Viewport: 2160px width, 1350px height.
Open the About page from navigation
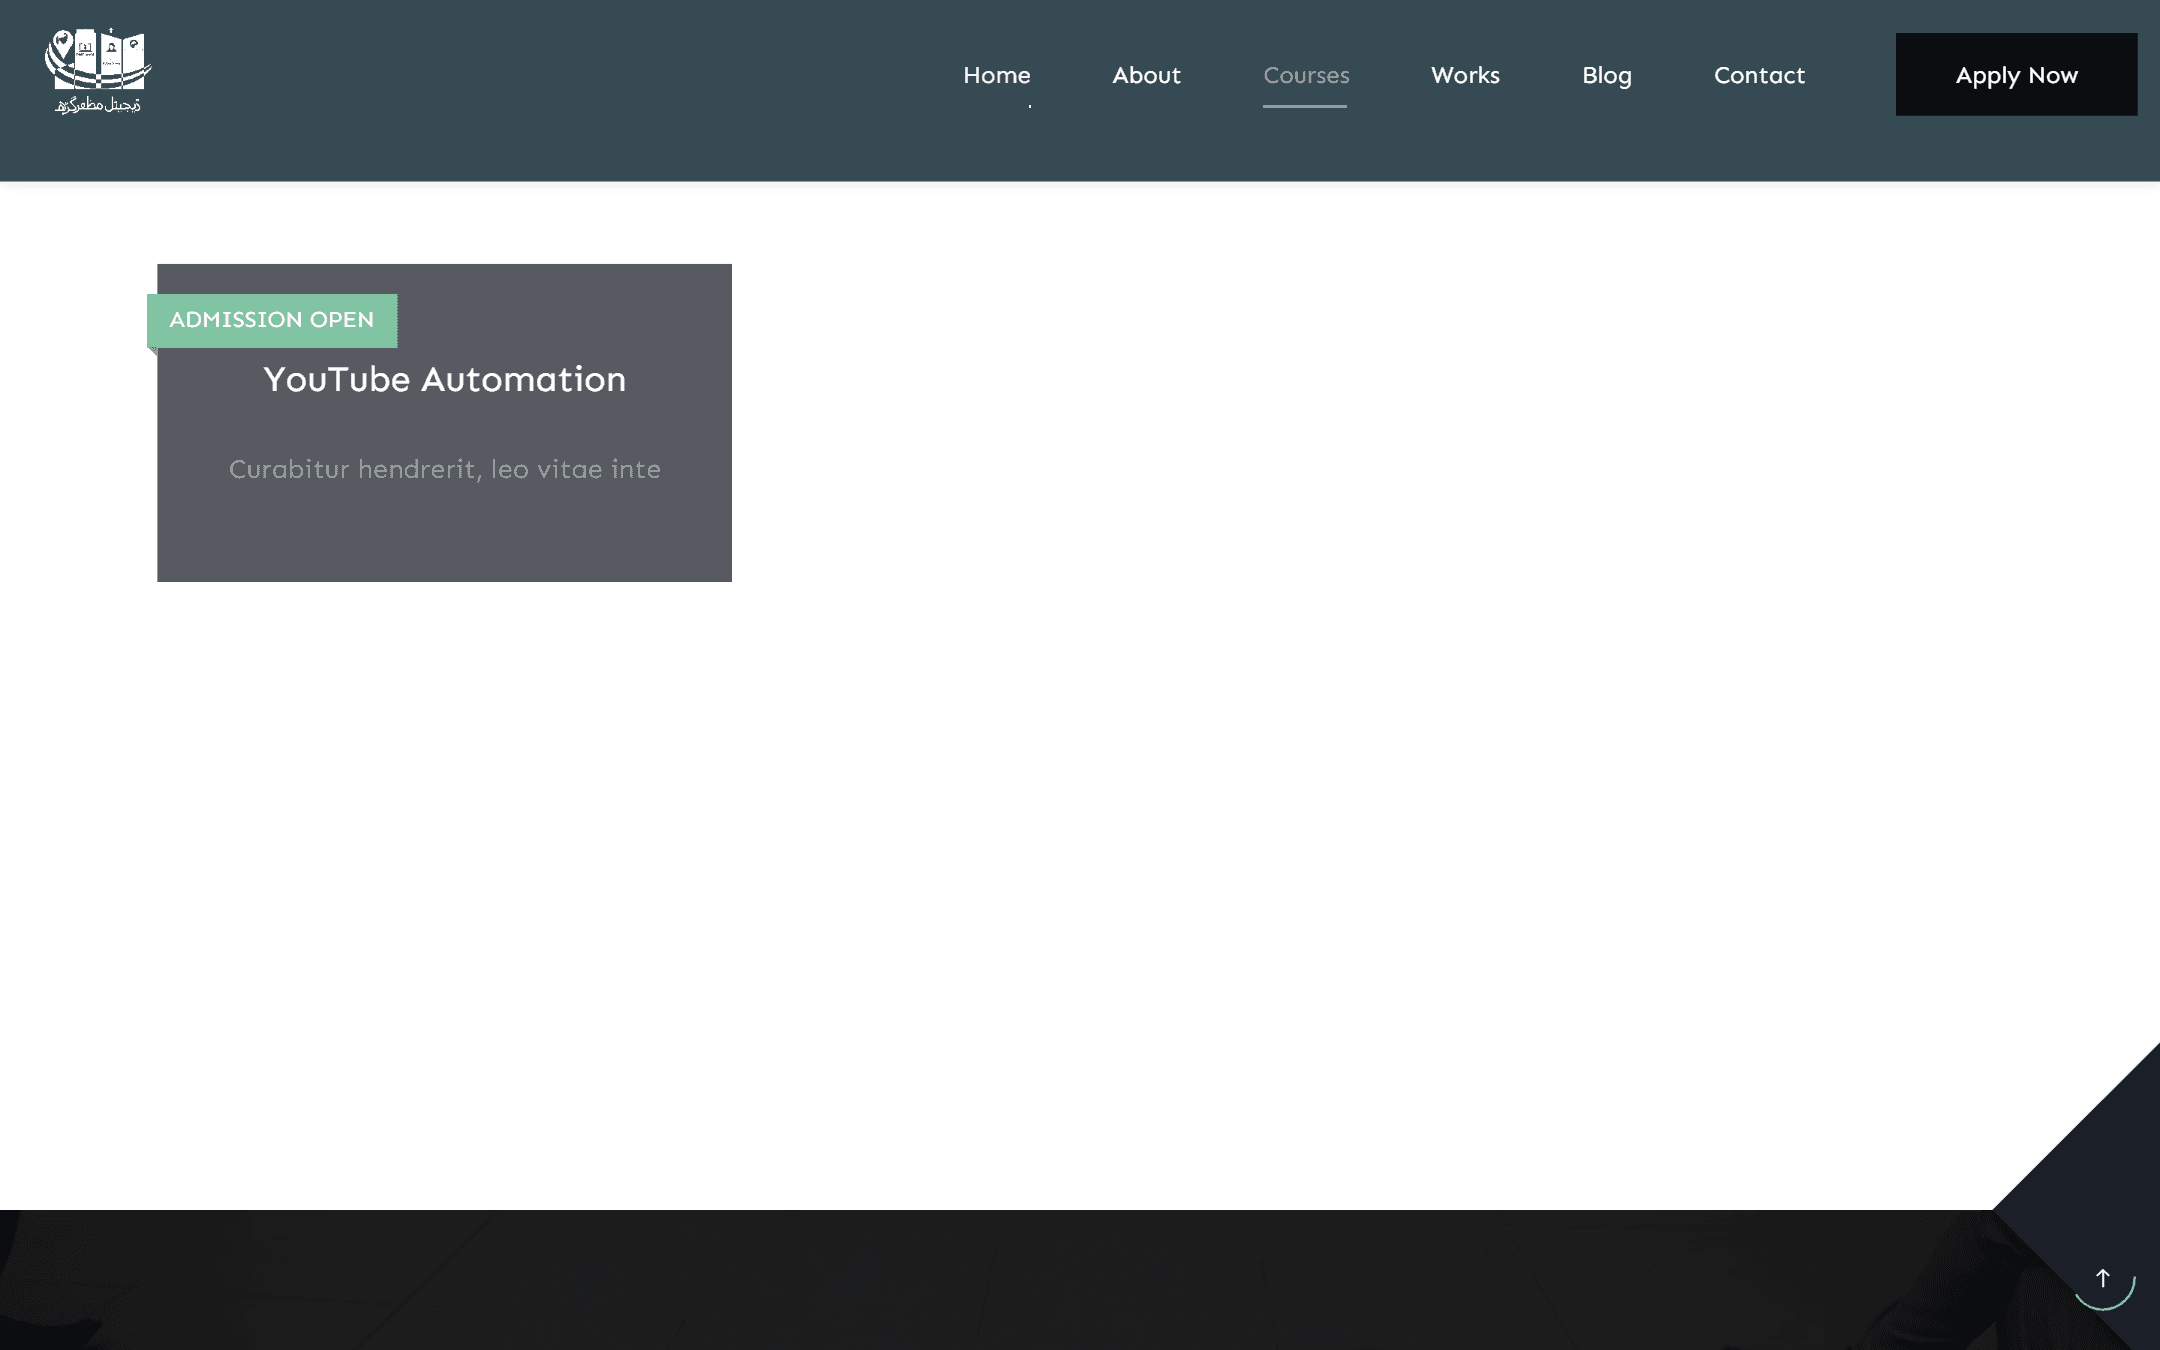(1146, 75)
